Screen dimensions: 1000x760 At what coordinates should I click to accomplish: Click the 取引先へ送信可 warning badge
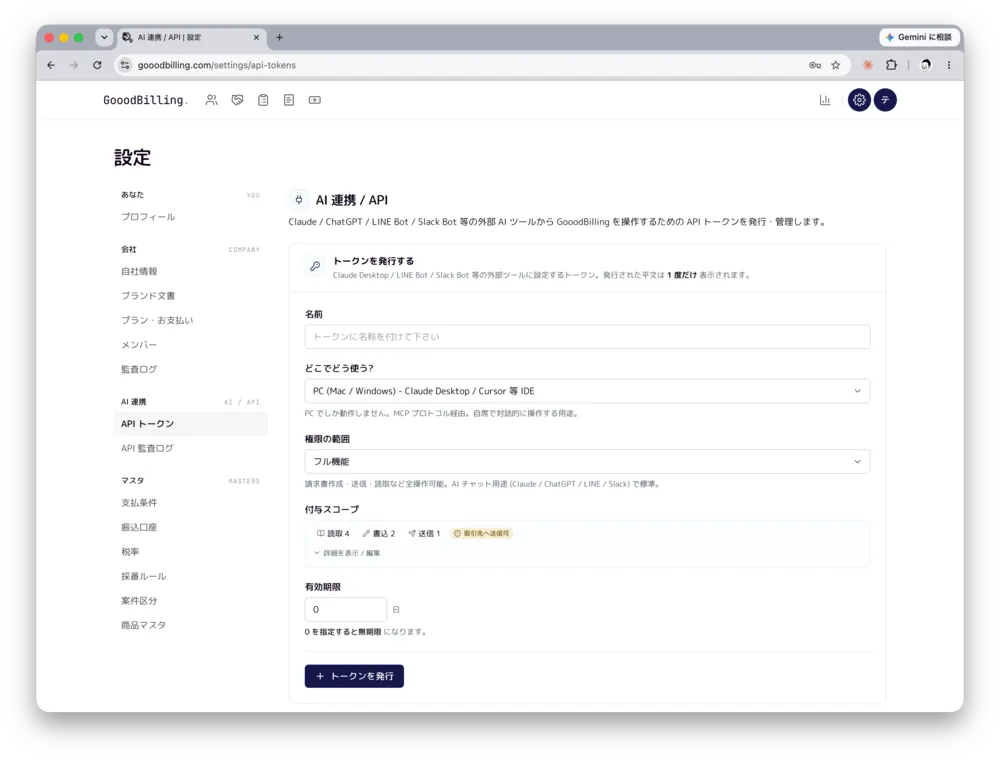pyautogui.click(x=482, y=533)
